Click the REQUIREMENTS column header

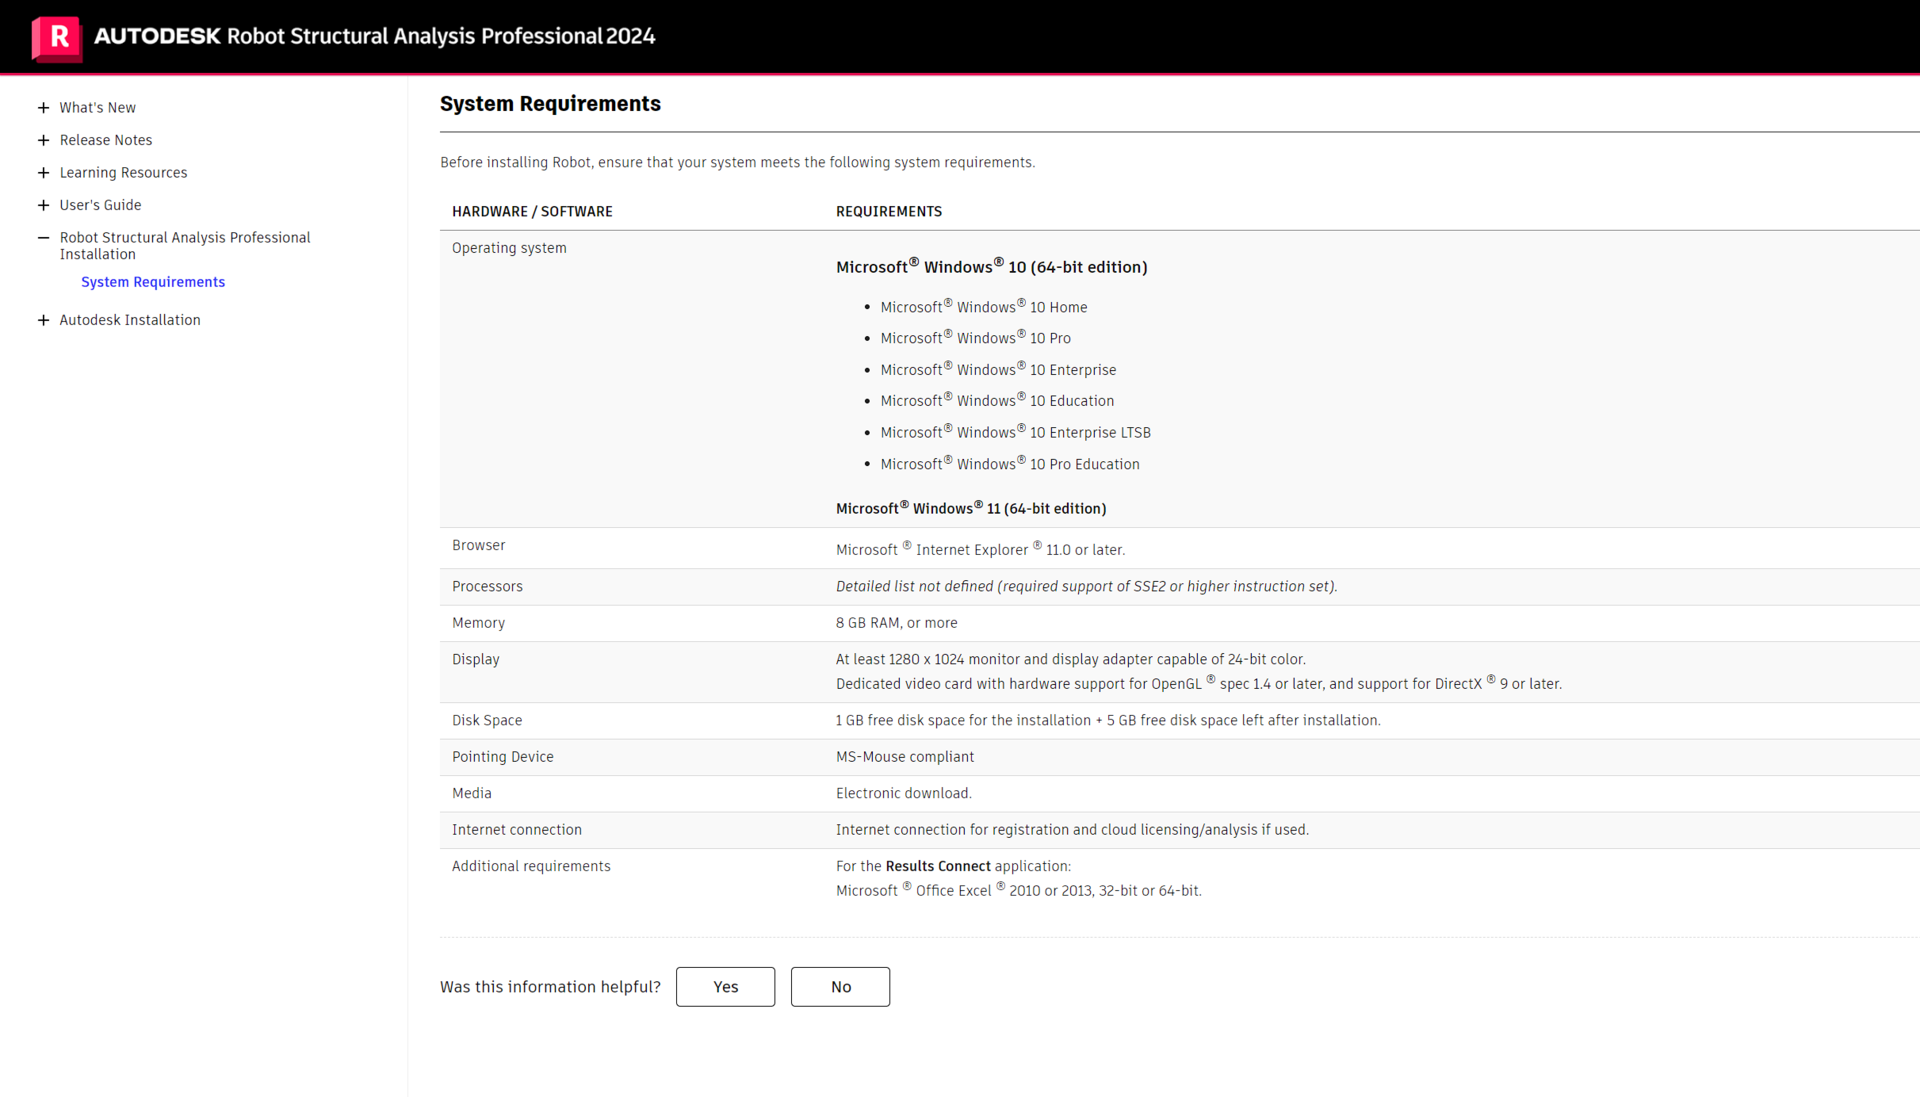[889, 212]
